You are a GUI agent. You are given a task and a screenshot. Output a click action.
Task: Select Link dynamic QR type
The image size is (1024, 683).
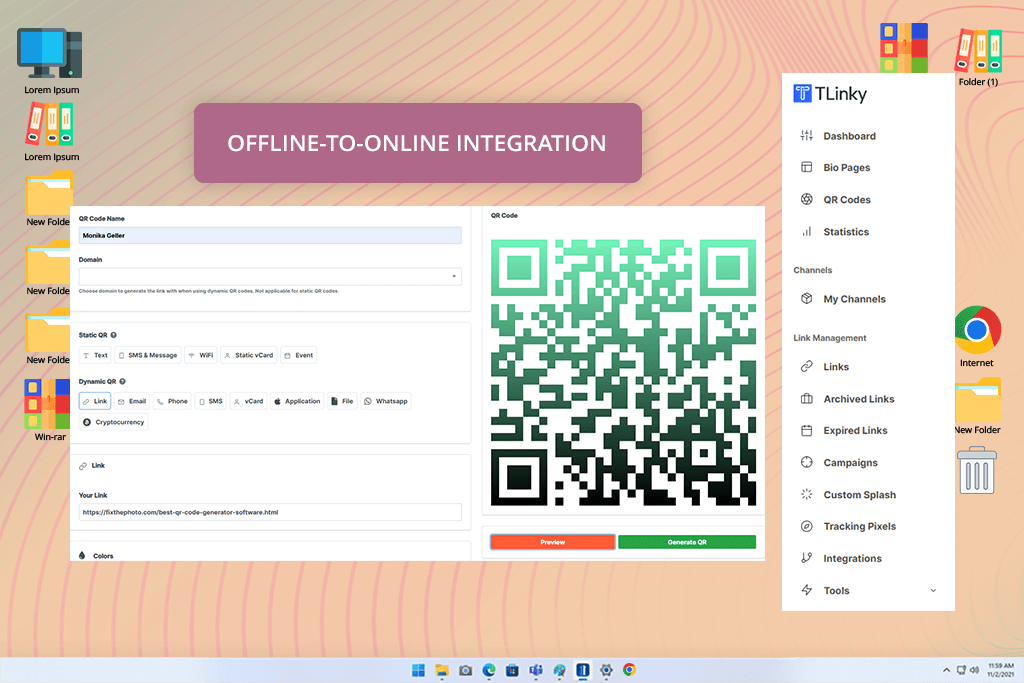(x=95, y=401)
